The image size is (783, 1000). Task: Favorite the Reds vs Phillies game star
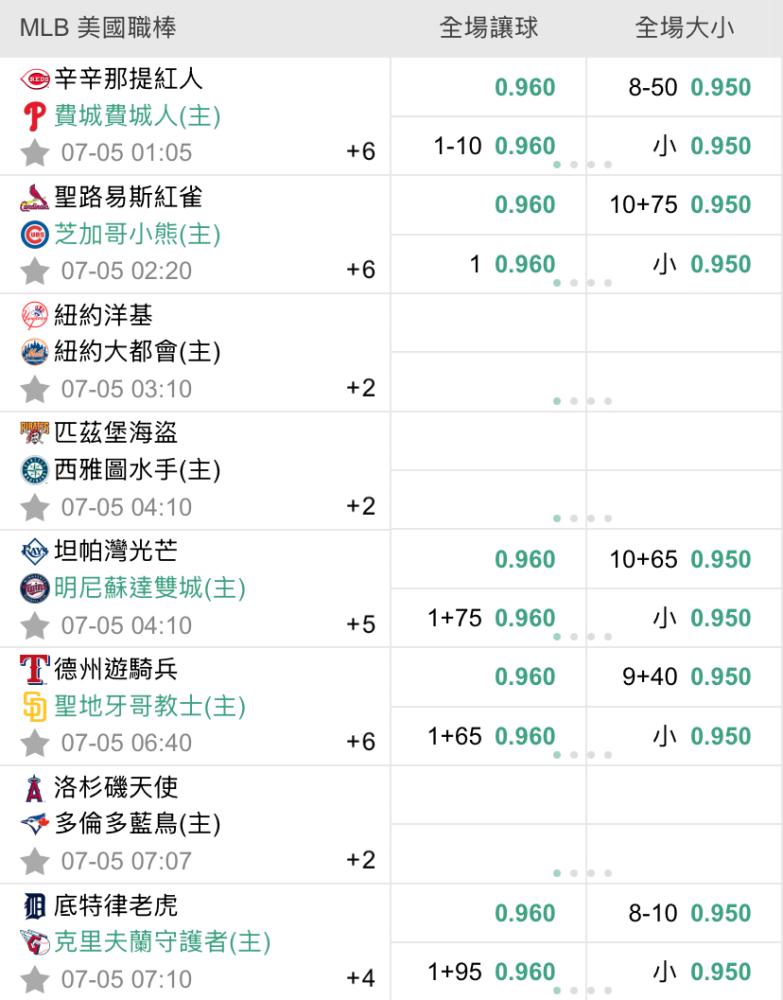[x=34, y=153]
